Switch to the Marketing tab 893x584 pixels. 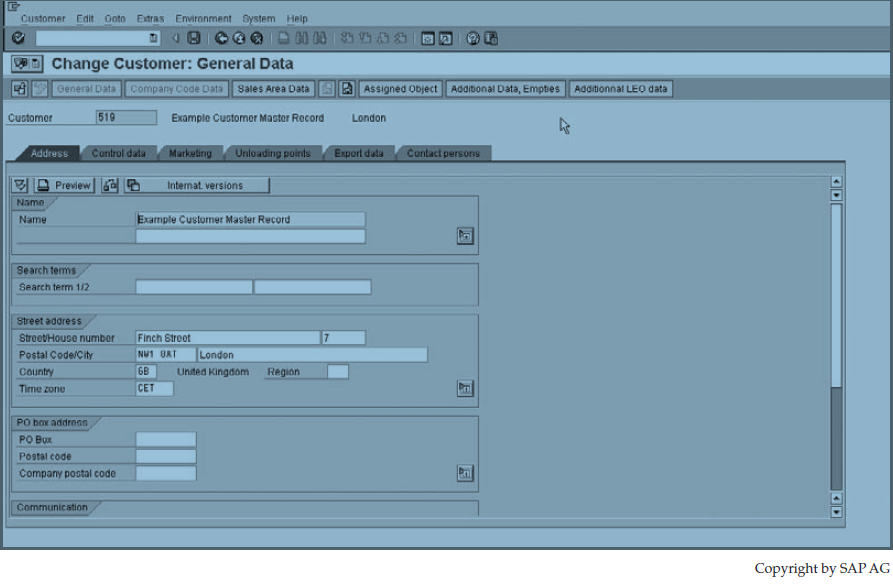[x=190, y=154]
